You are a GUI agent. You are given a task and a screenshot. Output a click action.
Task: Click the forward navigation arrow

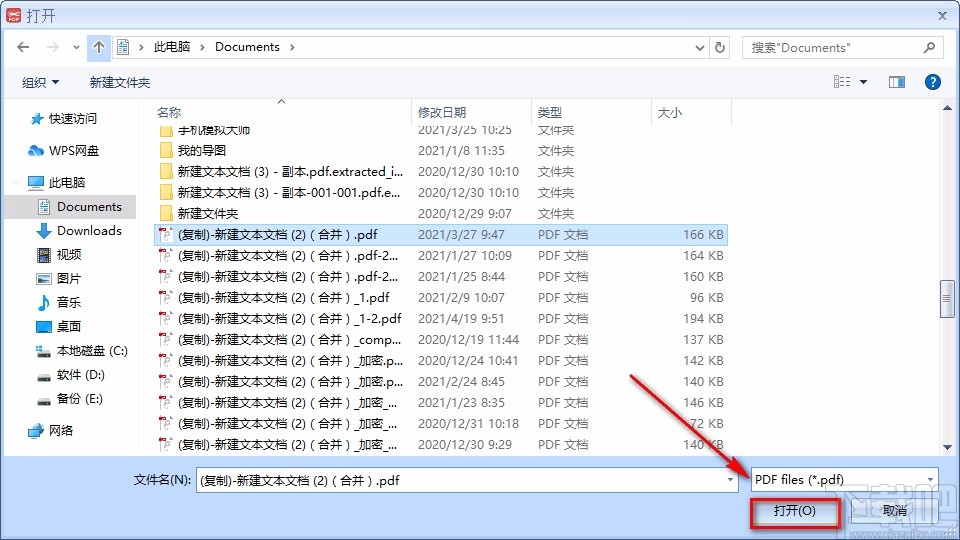click(53, 47)
